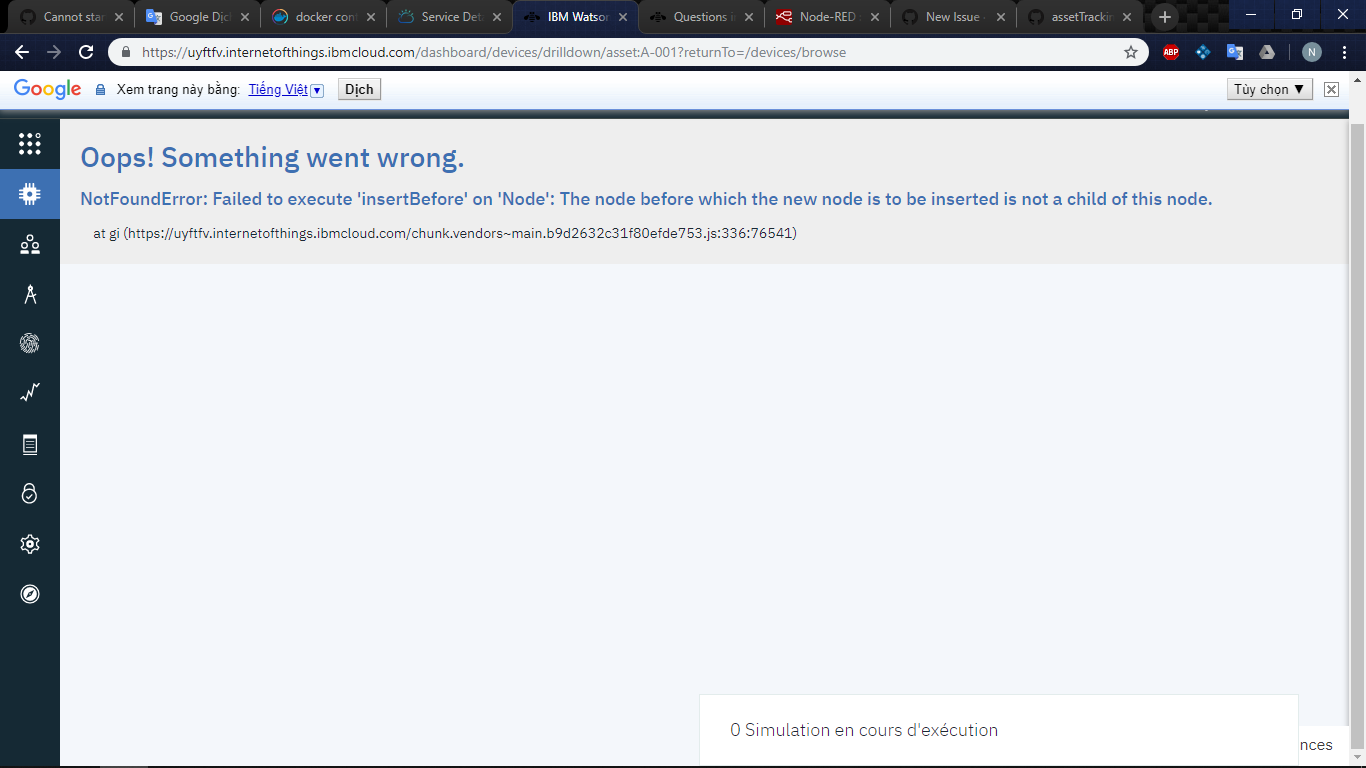
Task: Open the Devices boards icon in sidebar
Action: [30, 194]
